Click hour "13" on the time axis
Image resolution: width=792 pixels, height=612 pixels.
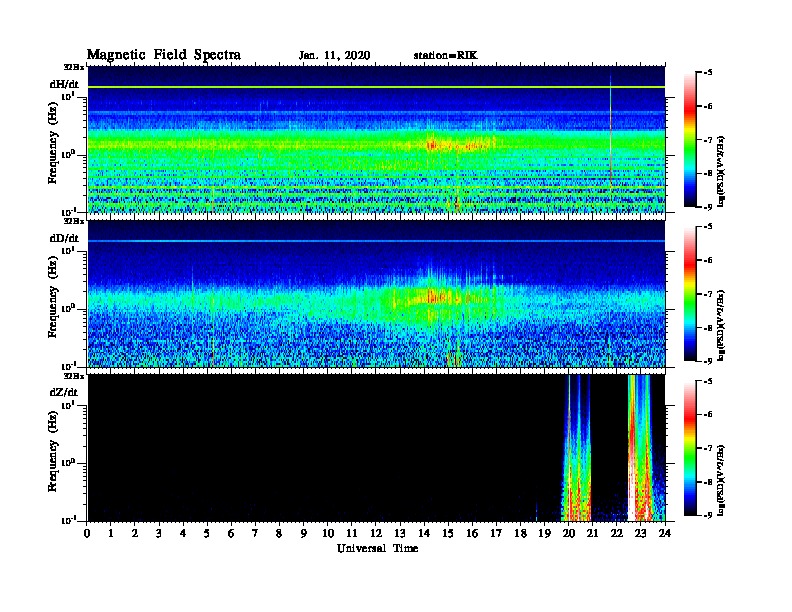400,534
